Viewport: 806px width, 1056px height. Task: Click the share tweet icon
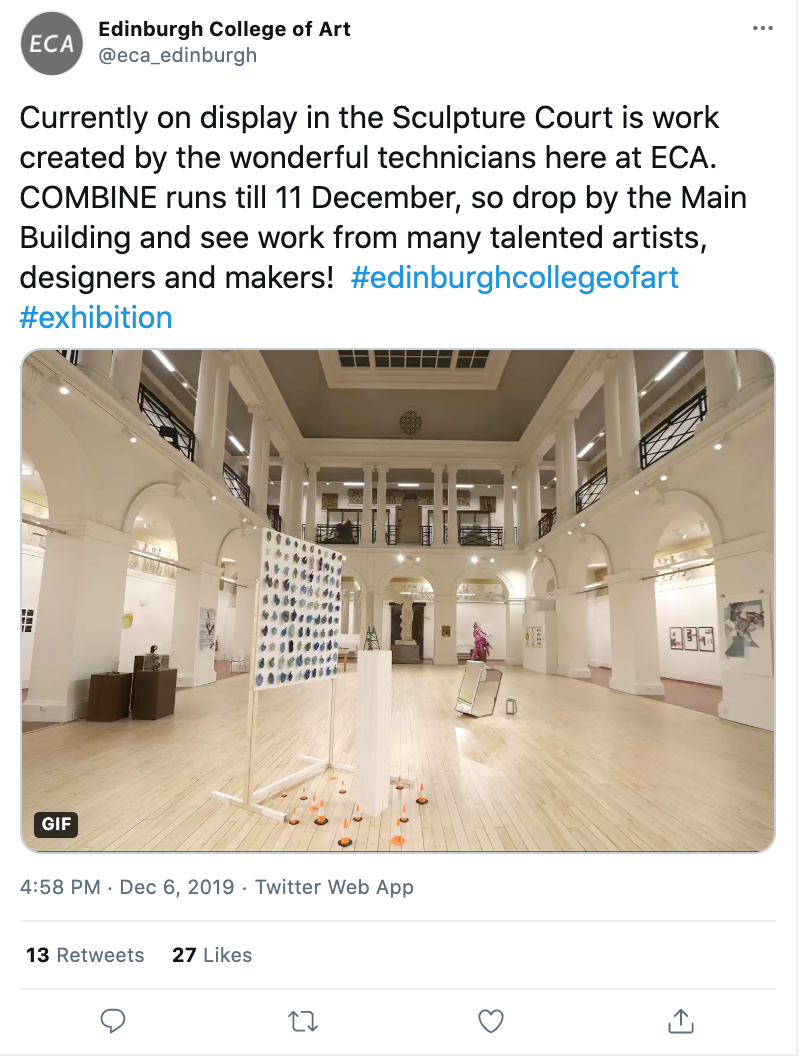(680, 1020)
